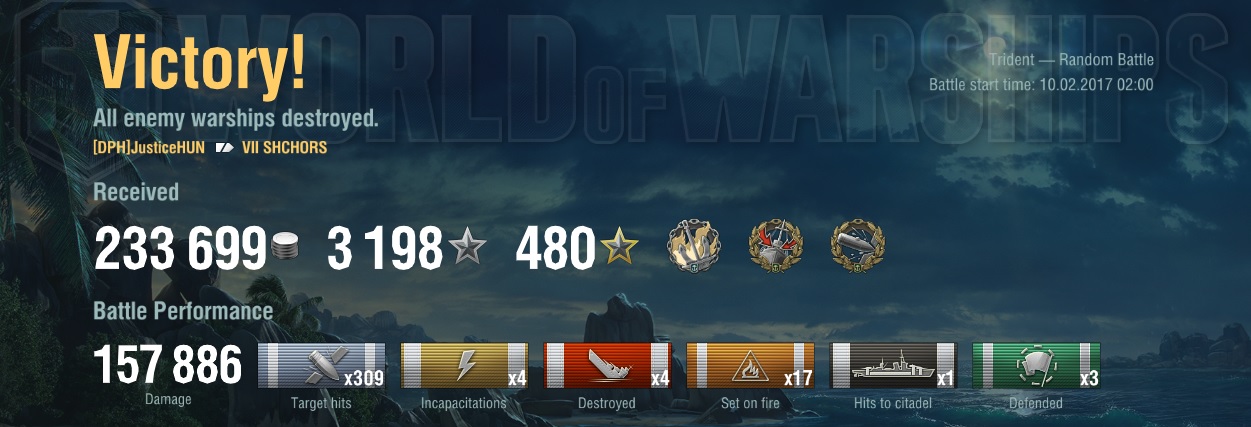Image resolution: width=1251 pixels, height=427 pixels.
Task: Select the Incapacitations lightning ribbon
Action: [465, 365]
